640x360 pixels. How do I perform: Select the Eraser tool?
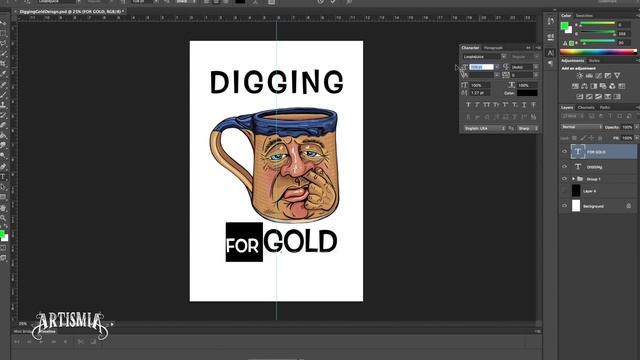[x=3, y=125]
